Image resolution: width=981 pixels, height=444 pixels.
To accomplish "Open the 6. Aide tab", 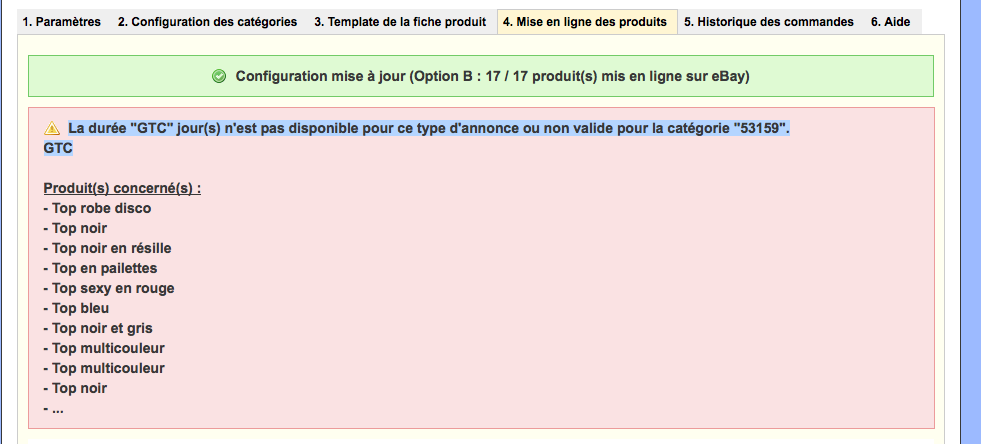I will (890, 22).
